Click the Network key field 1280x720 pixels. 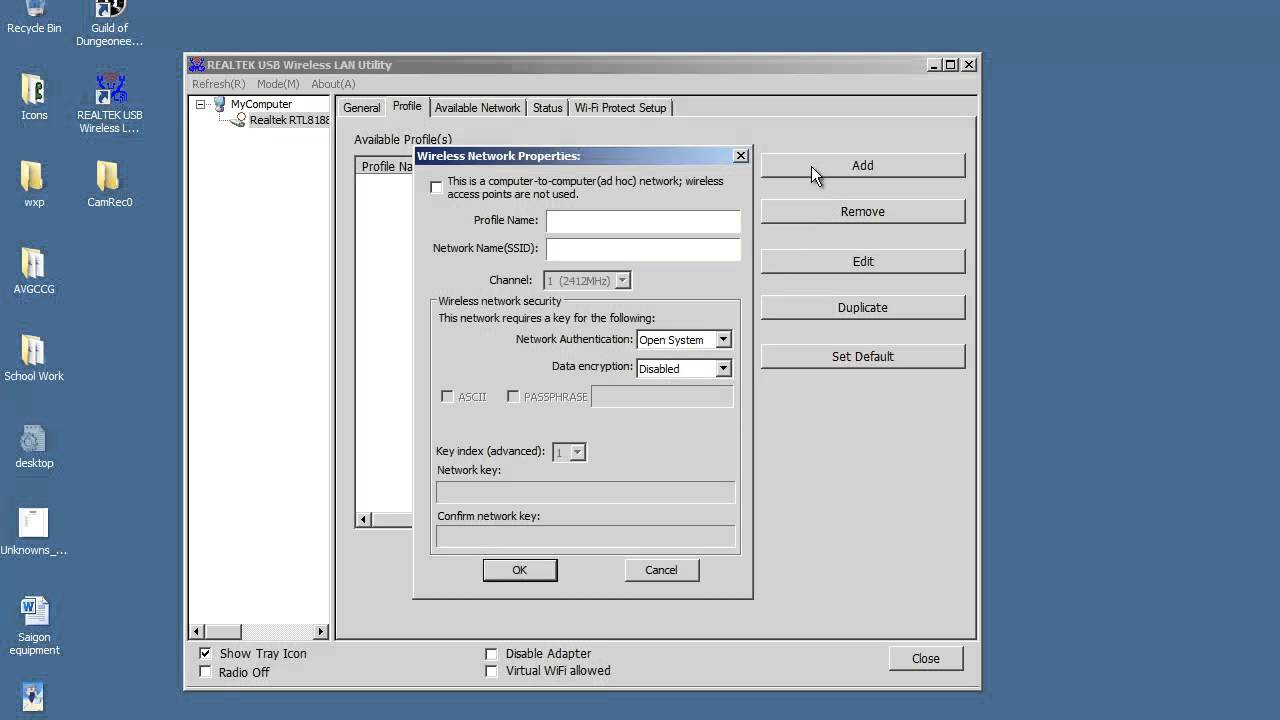click(586, 492)
